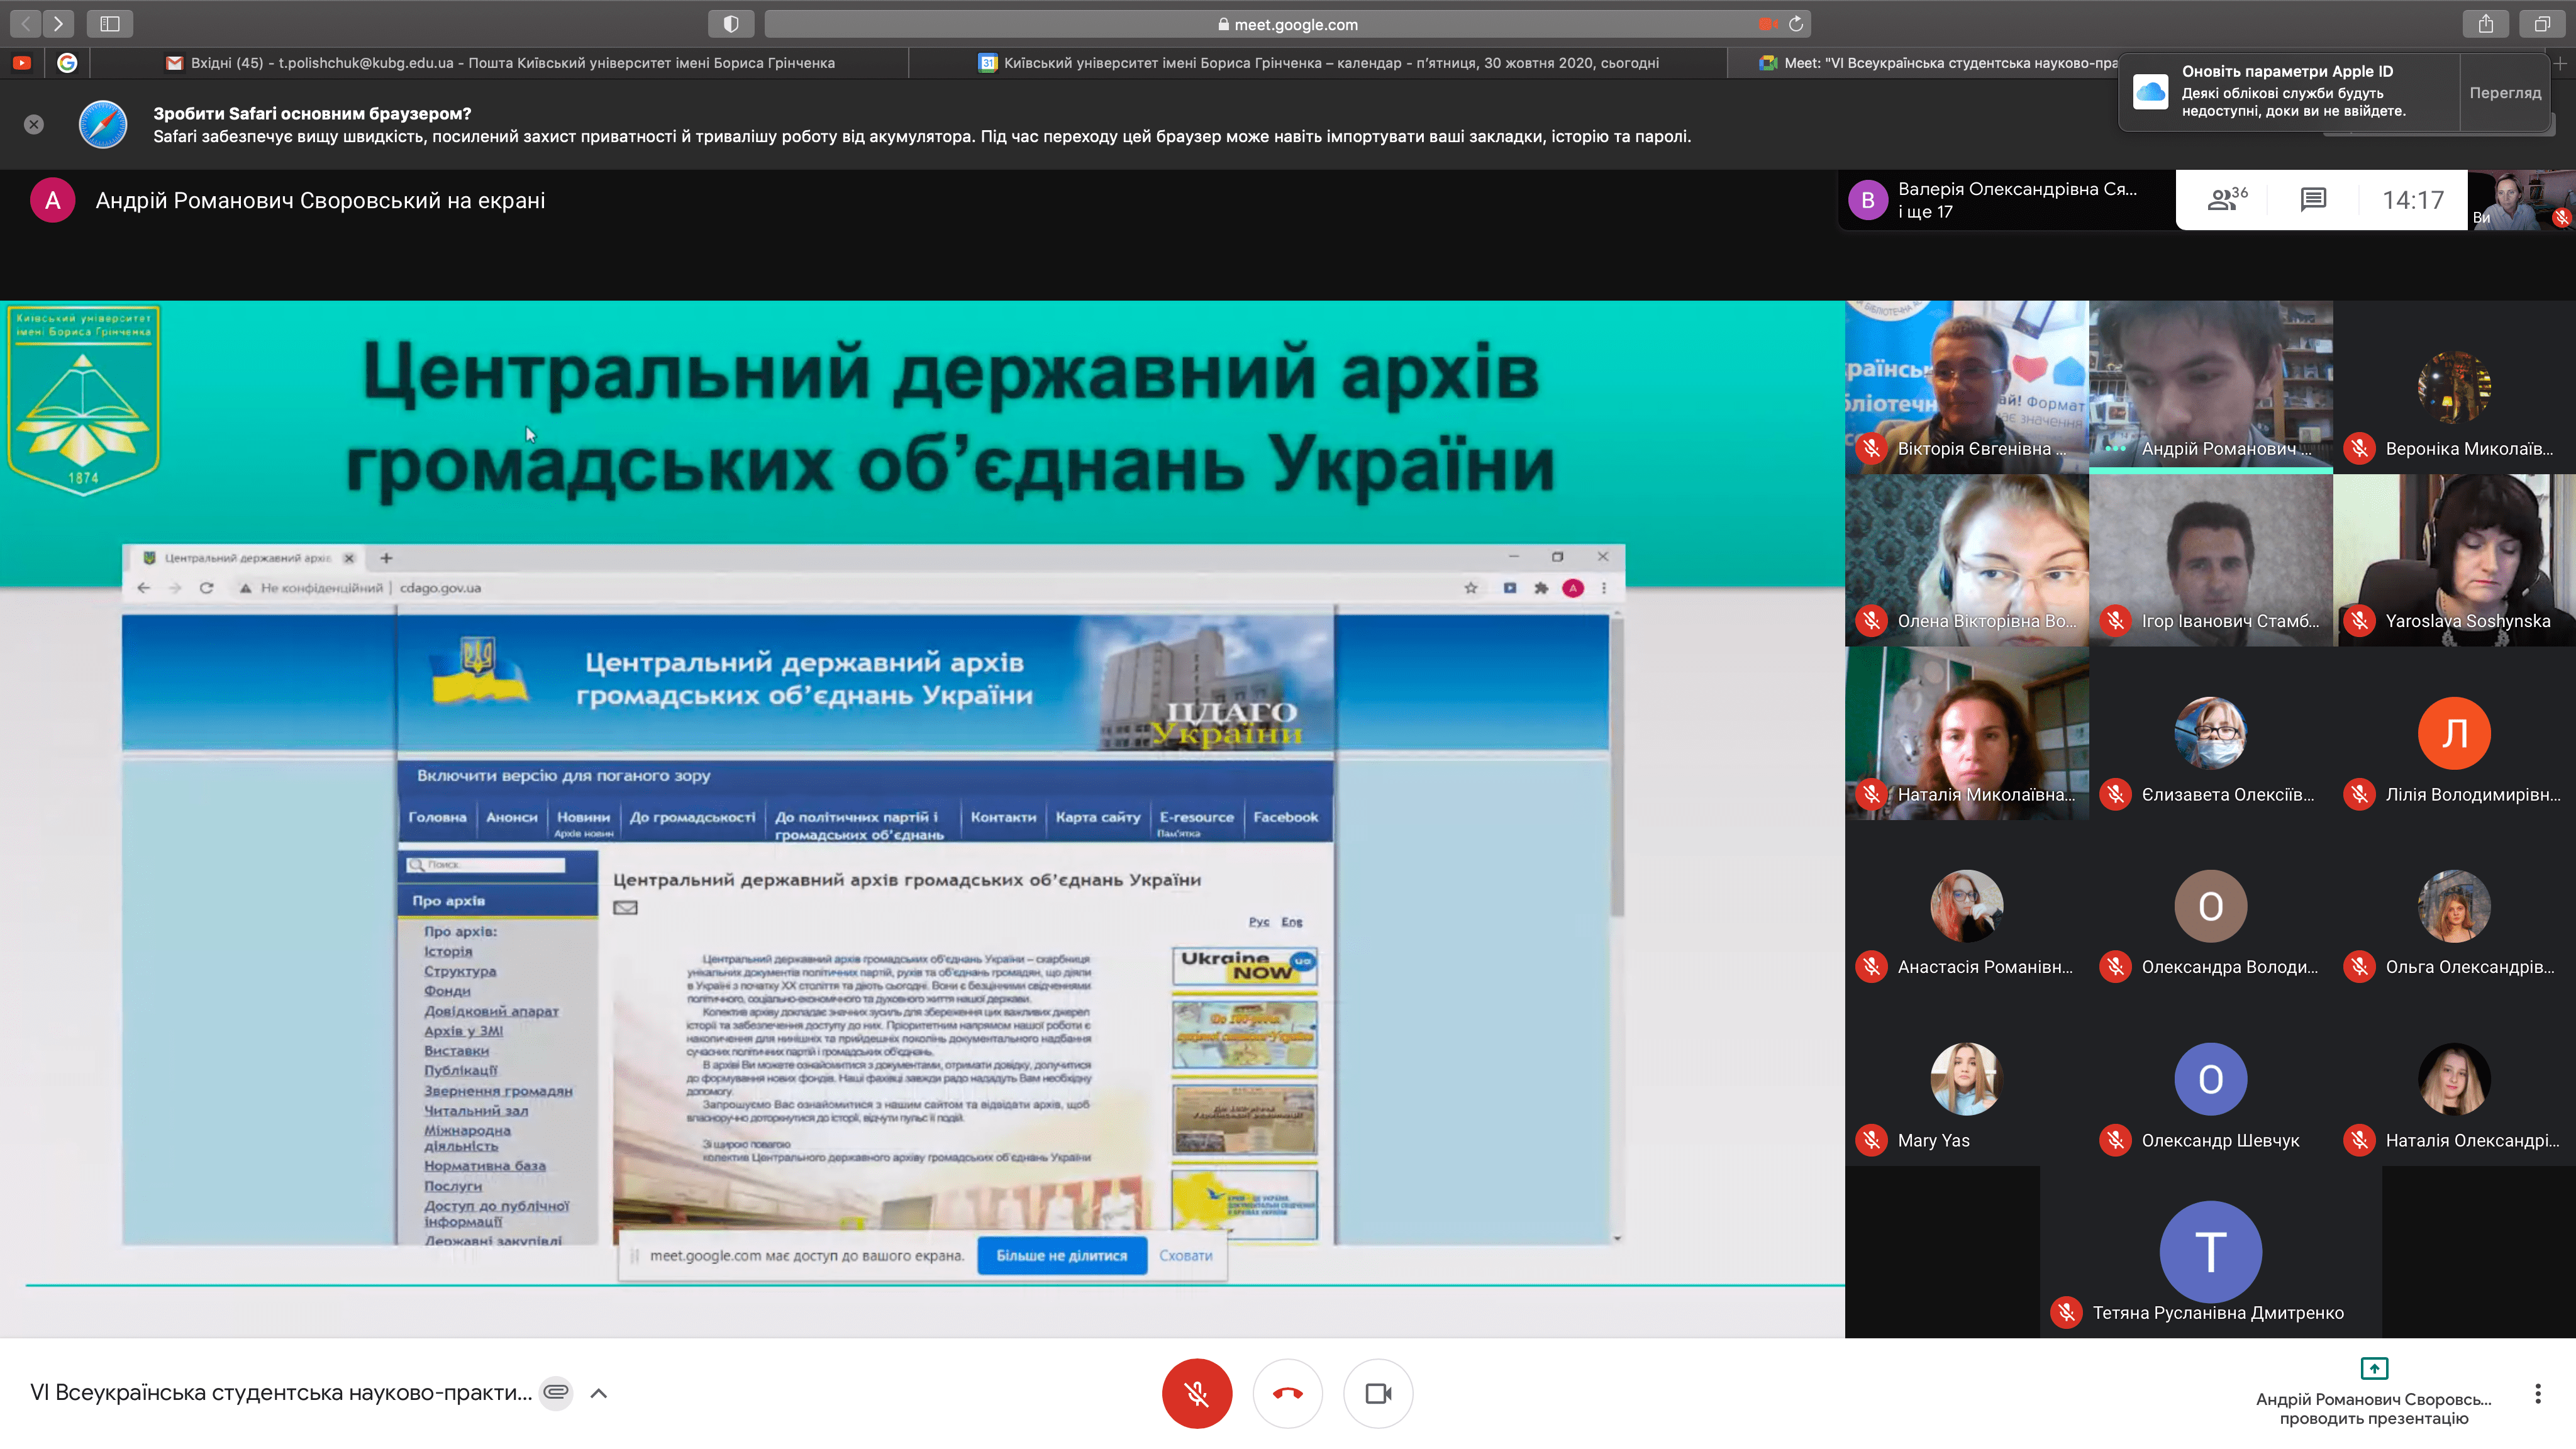Image resolution: width=2576 pixels, height=1449 pixels.
Task: Click the Safari sidebar icon
Action: (110, 24)
